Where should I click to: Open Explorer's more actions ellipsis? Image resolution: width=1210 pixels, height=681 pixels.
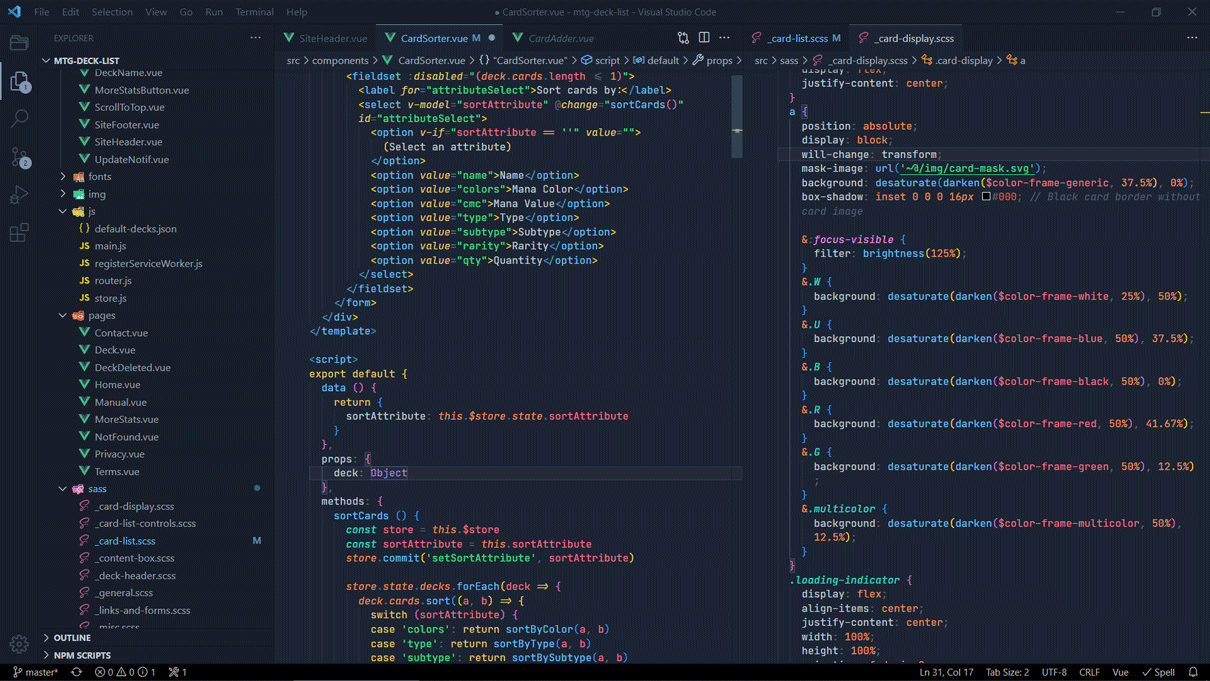256,38
